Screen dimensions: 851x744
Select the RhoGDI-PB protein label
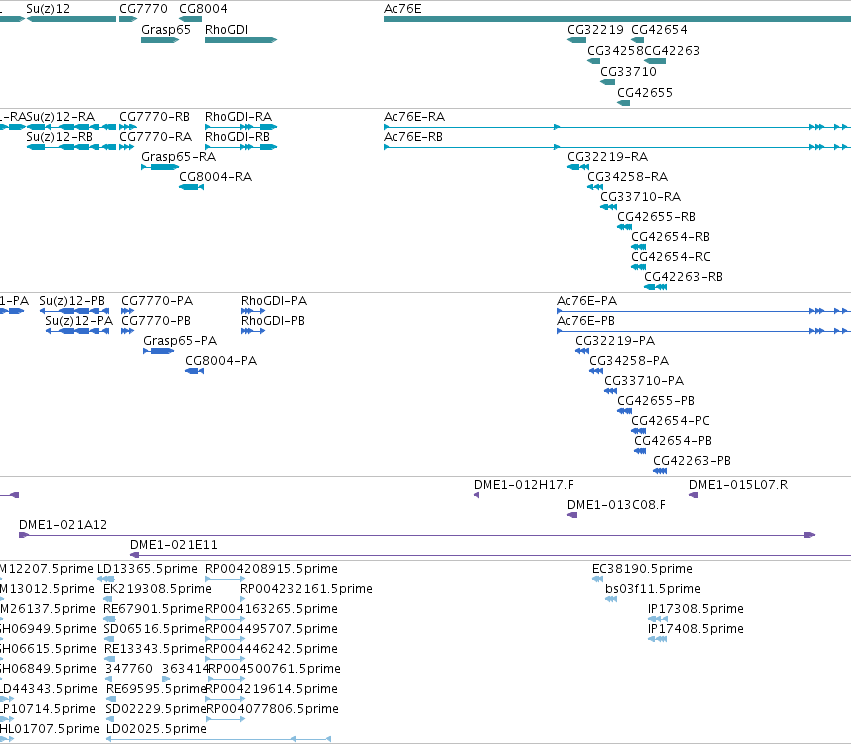pos(272,321)
